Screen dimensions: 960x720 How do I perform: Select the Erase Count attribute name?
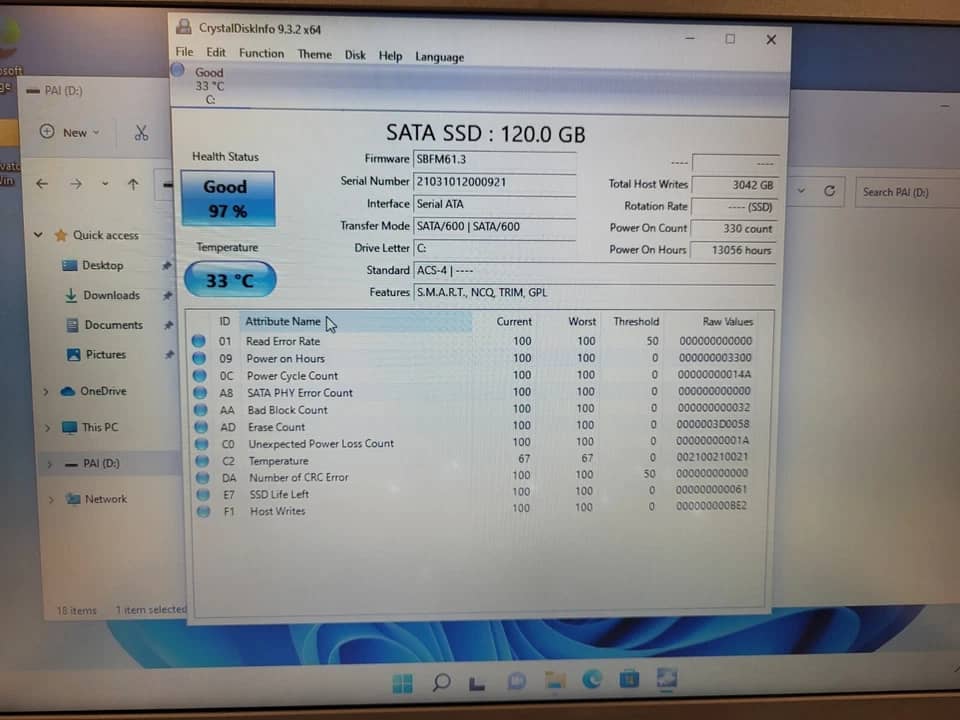point(276,427)
